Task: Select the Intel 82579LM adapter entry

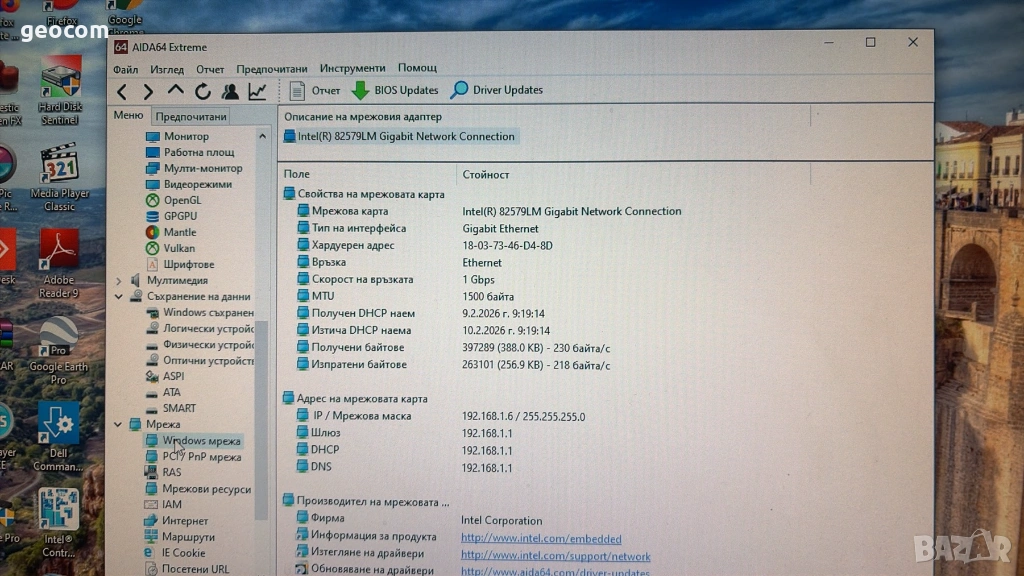Action: 405,136
